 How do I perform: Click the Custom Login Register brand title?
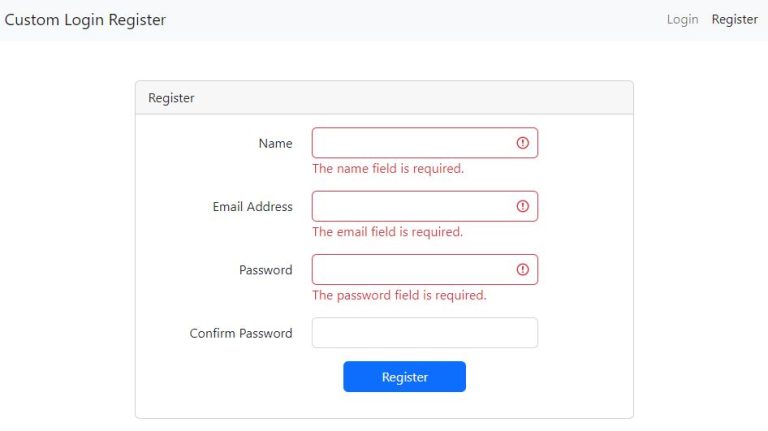pyautogui.click(x=85, y=20)
